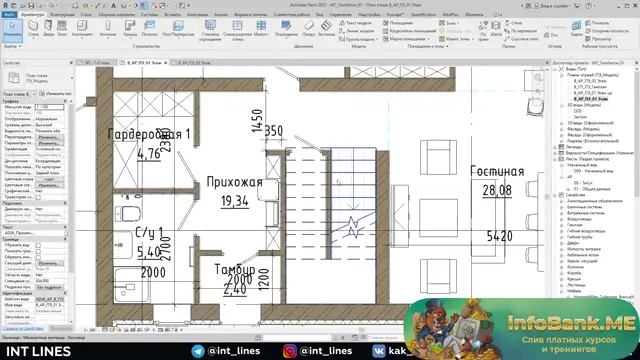This screenshot has height=360, width=640.
Task: Select the Помещение (Room) tool
Action: click(x=398, y=23)
